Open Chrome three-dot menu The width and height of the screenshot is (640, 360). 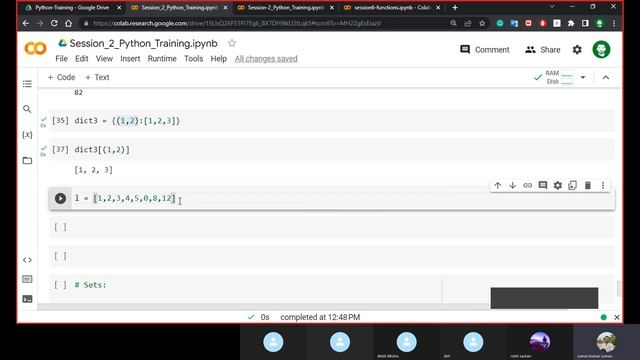[614, 23]
